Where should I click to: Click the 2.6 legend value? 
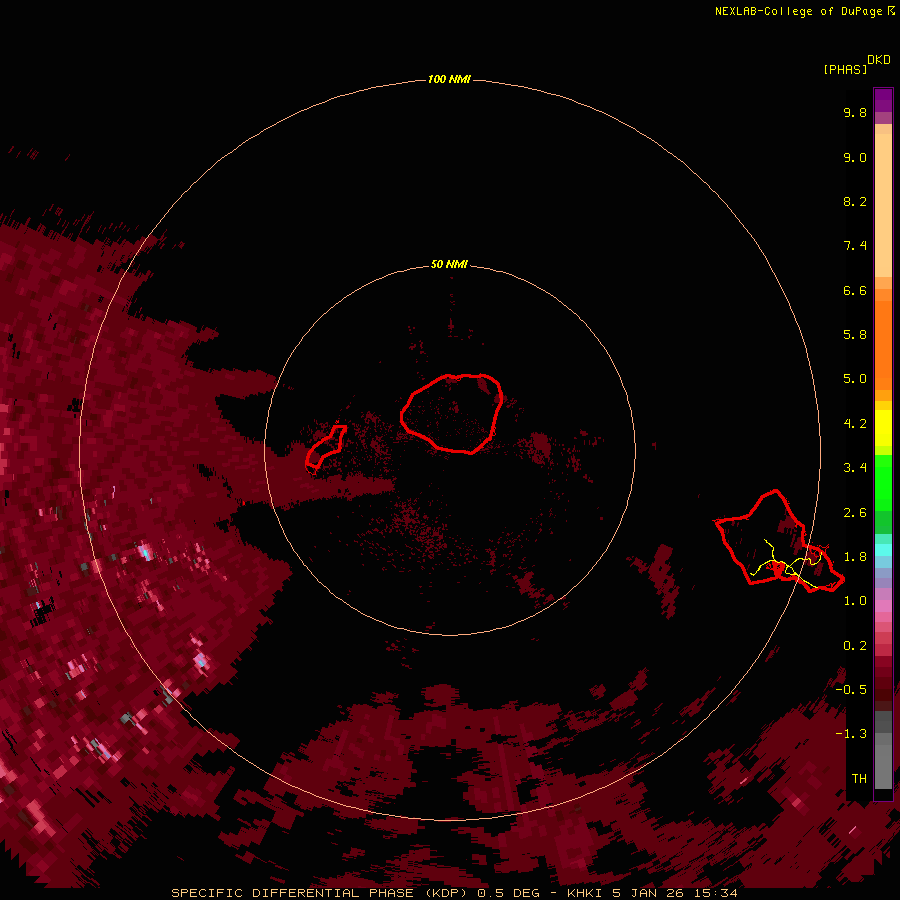click(855, 513)
